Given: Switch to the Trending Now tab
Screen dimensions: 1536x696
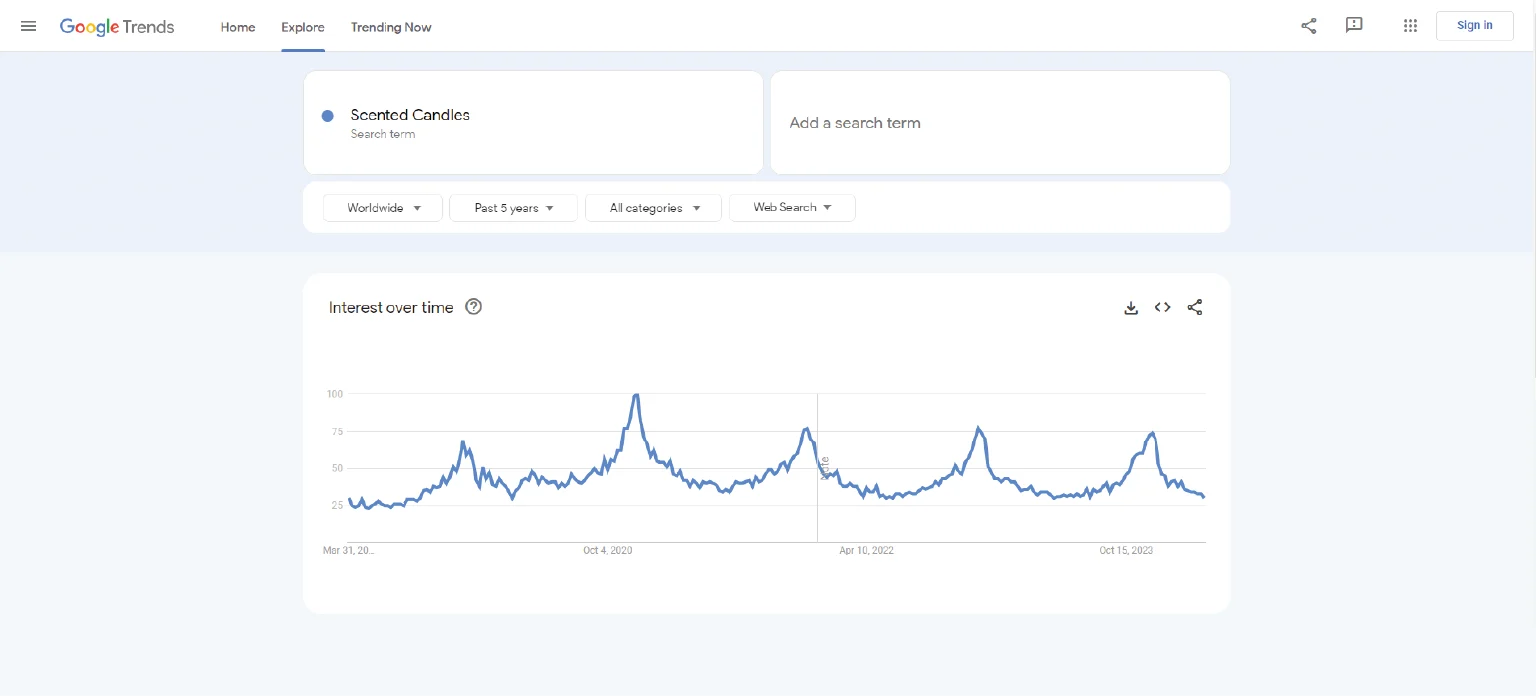Looking at the screenshot, I should click(x=391, y=27).
